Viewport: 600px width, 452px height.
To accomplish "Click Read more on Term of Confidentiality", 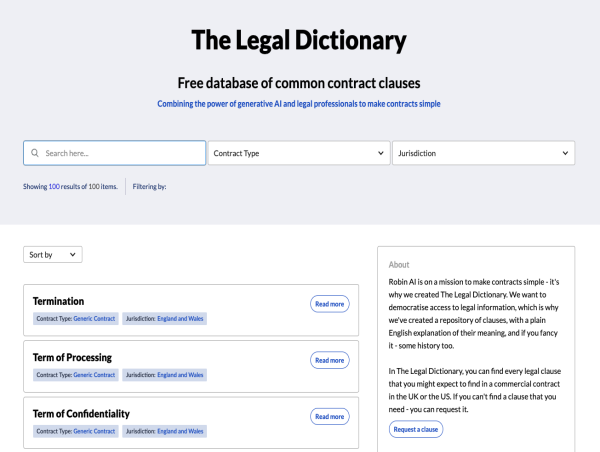I will click(329, 416).
